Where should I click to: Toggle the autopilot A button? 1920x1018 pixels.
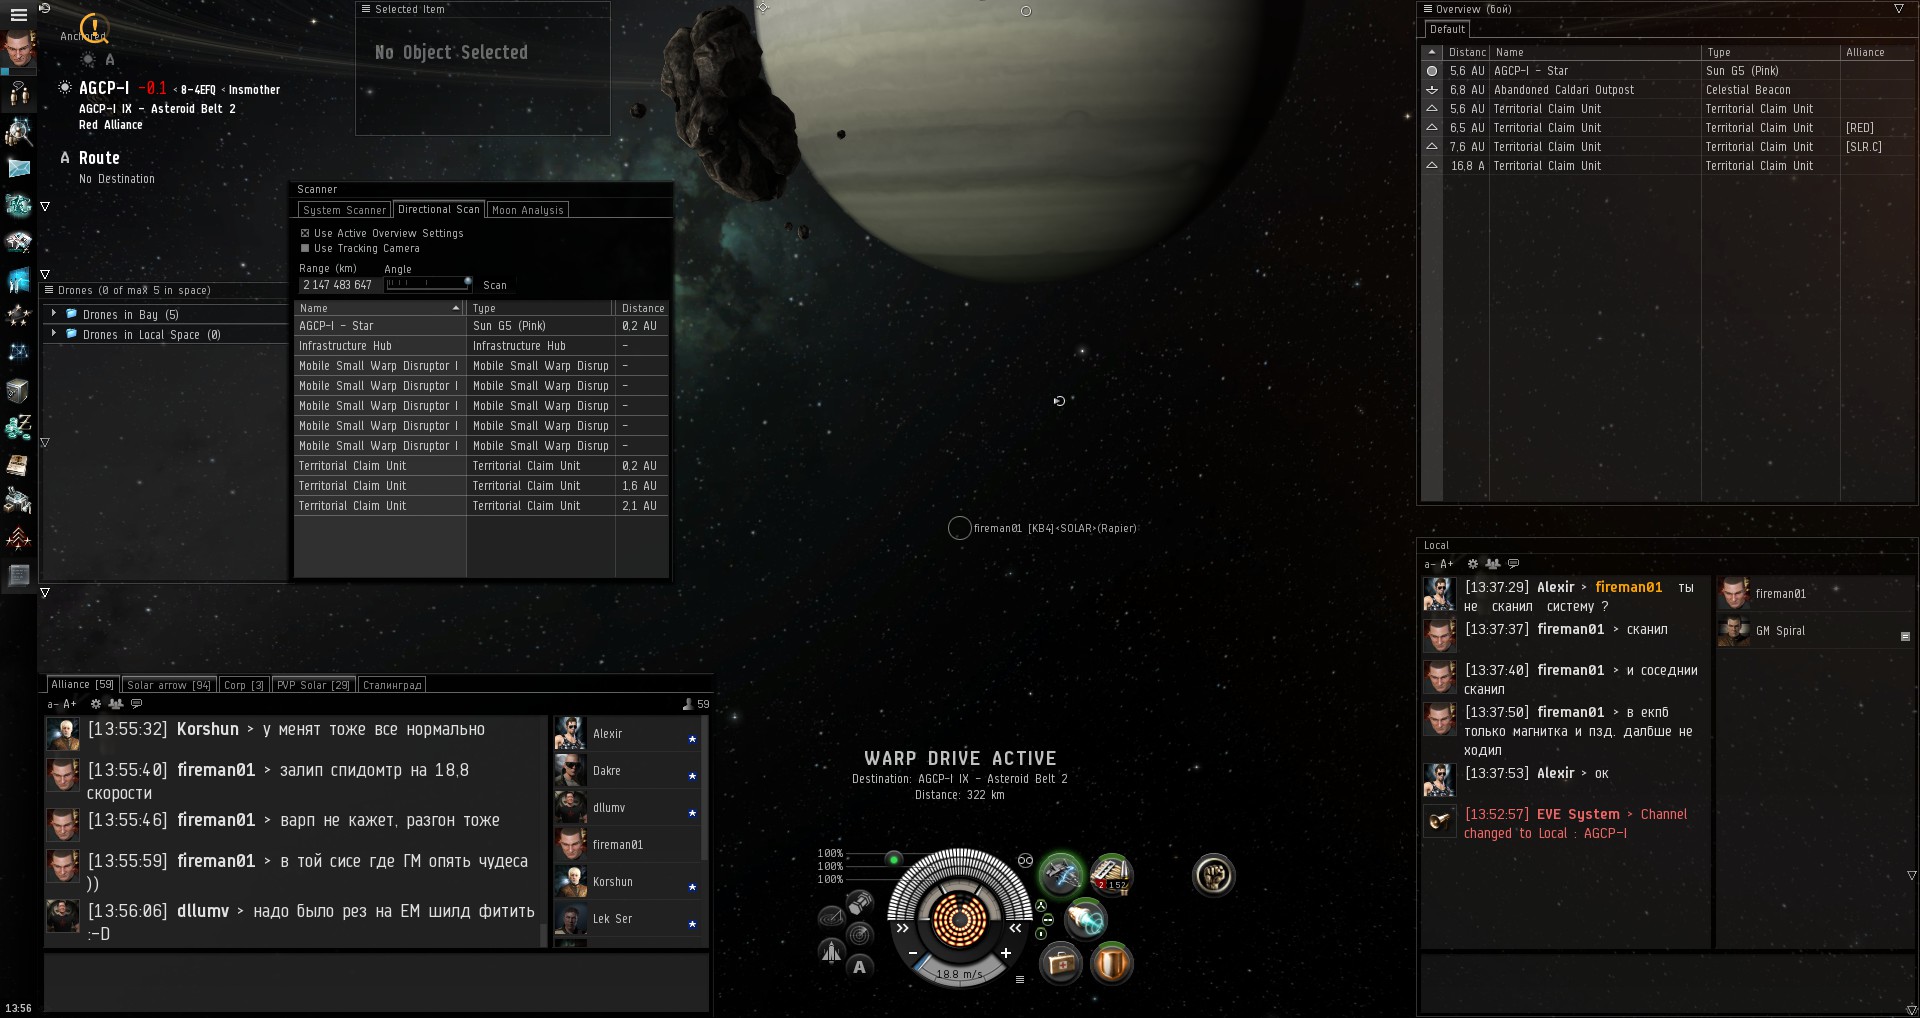tap(859, 967)
